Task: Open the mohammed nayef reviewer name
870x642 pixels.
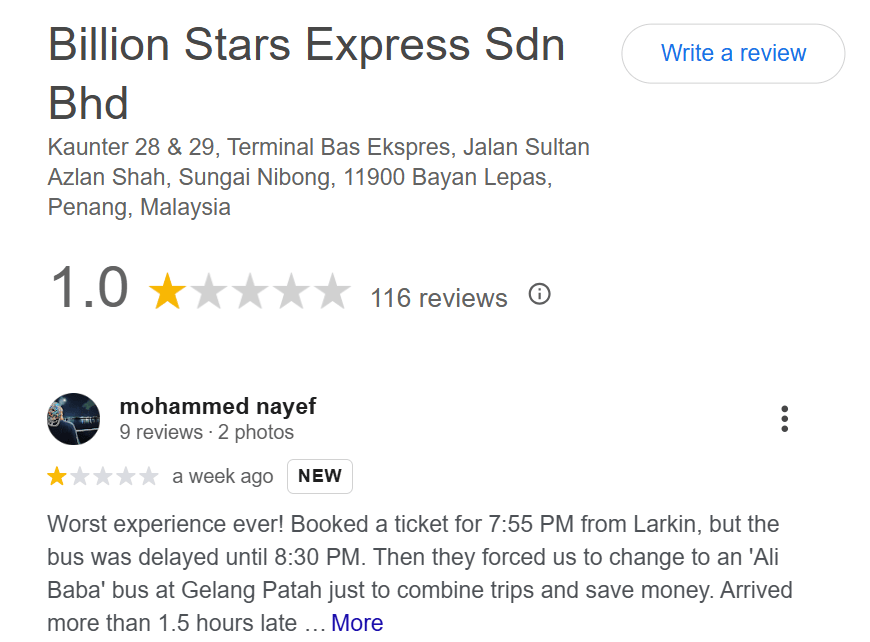Action: coord(218,406)
